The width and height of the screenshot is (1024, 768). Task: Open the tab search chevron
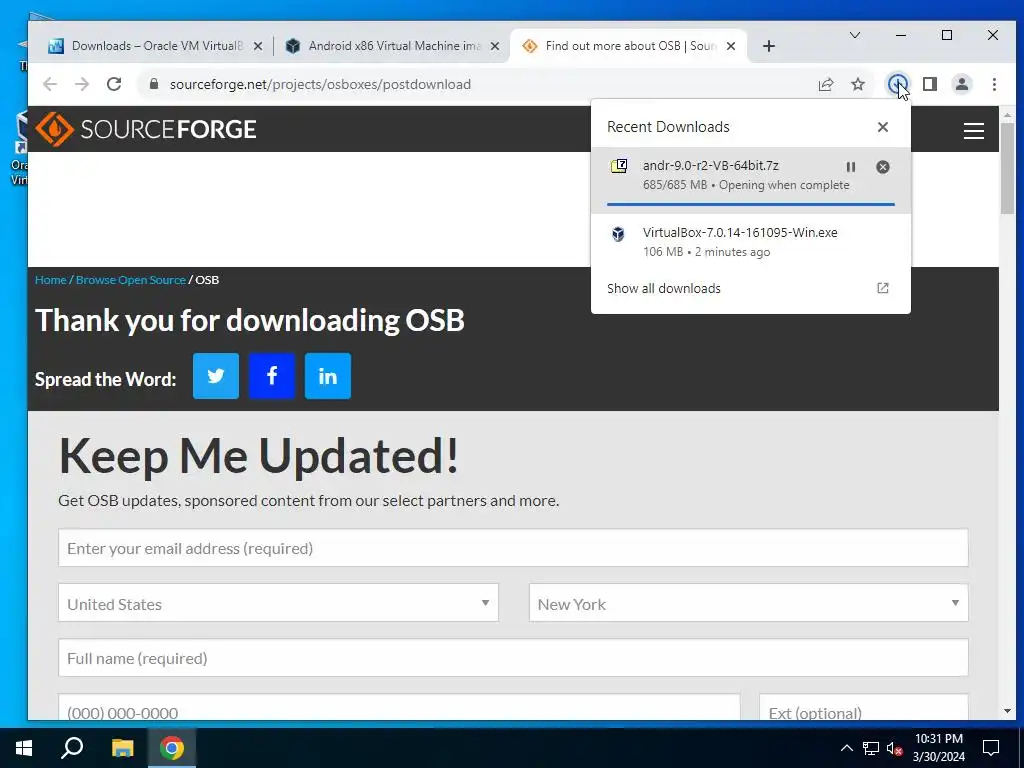854,35
